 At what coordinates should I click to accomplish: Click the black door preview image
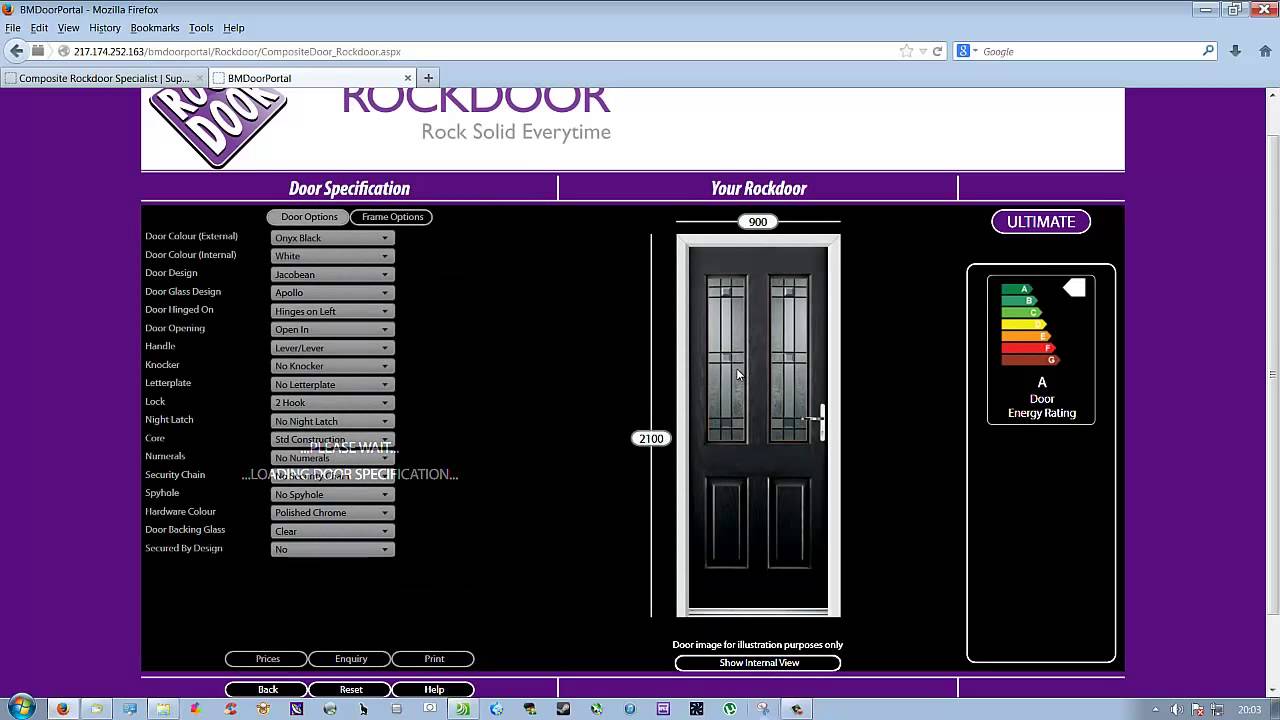coord(758,426)
